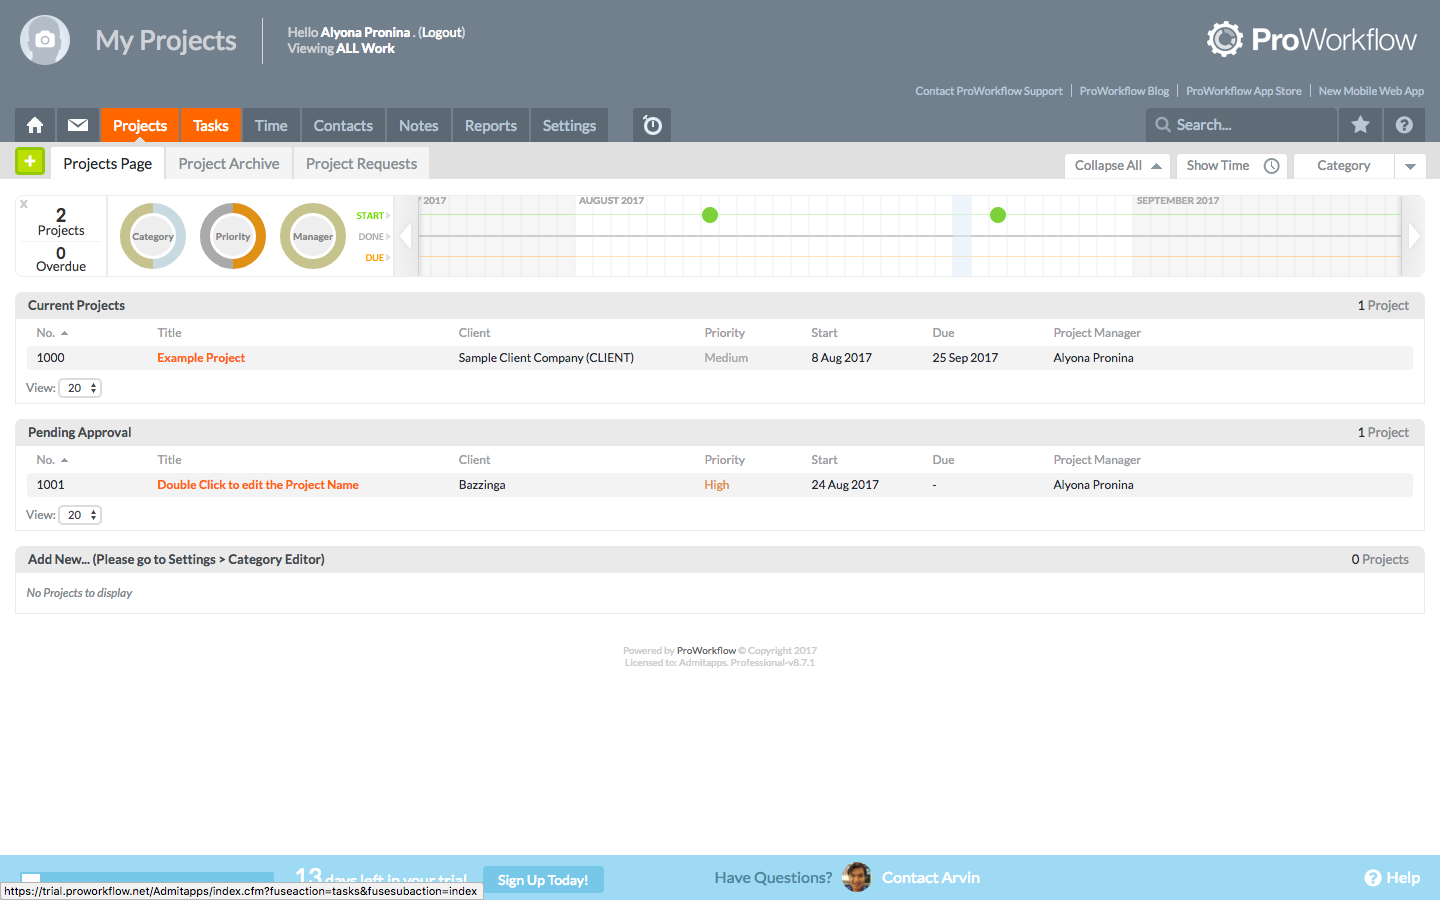This screenshot has height=900, width=1440.
Task: Open the Priority donut chart
Action: pyautogui.click(x=232, y=236)
